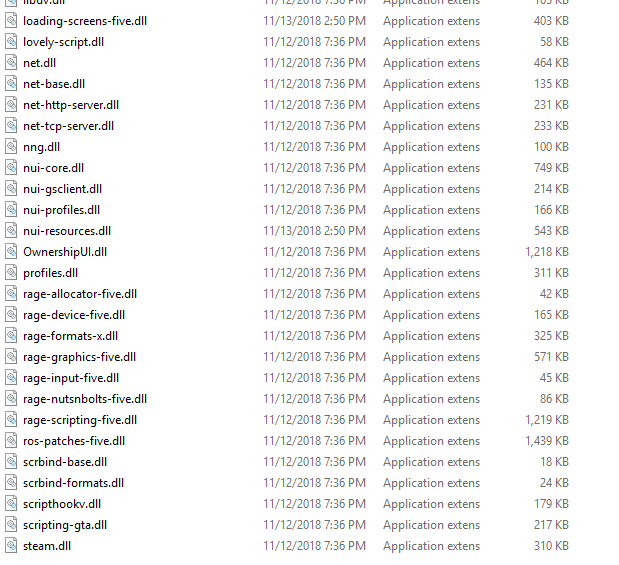Click the icon next to nui-profiles.dll
619x565 pixels.
click(x=11, y=210)
